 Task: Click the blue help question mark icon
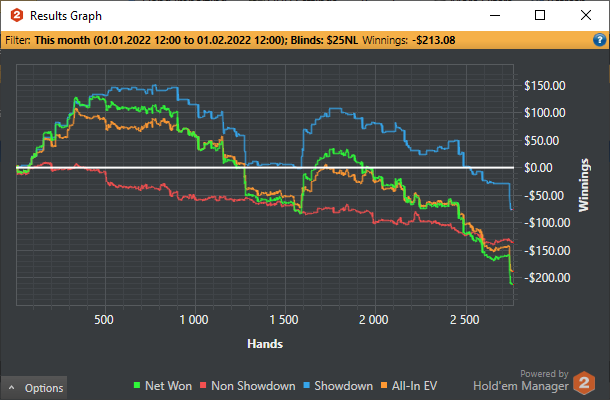pos(599,40)
